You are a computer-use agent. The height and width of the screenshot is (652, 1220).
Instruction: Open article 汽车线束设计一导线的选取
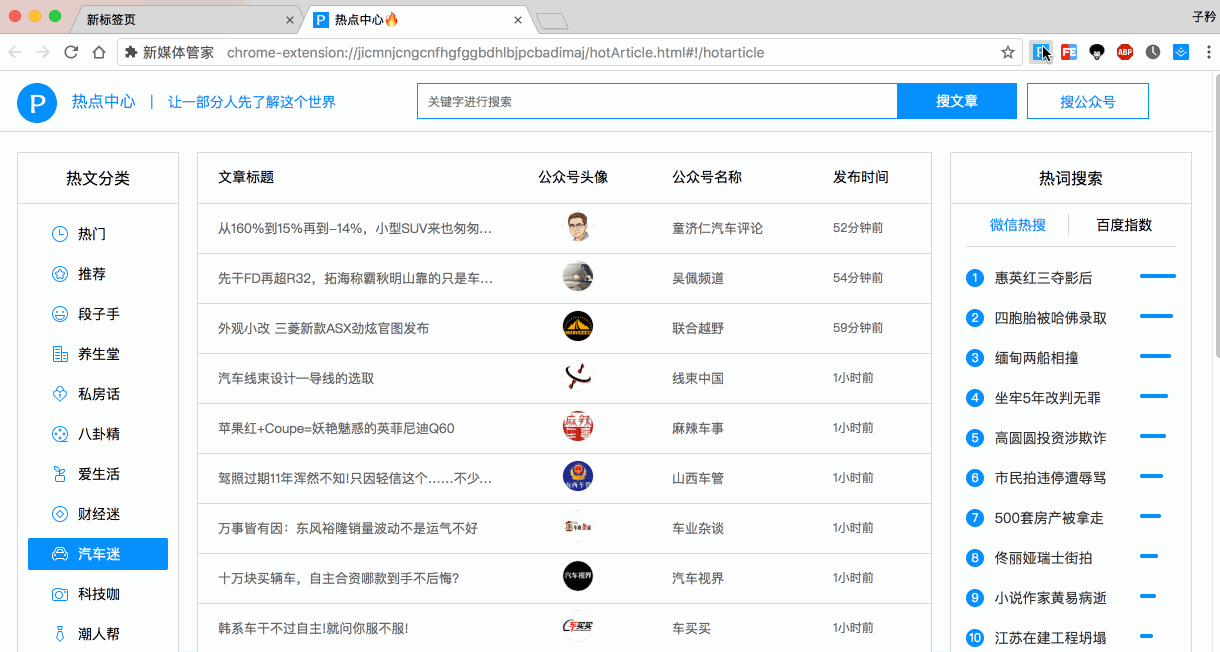[x=296, y=377]
